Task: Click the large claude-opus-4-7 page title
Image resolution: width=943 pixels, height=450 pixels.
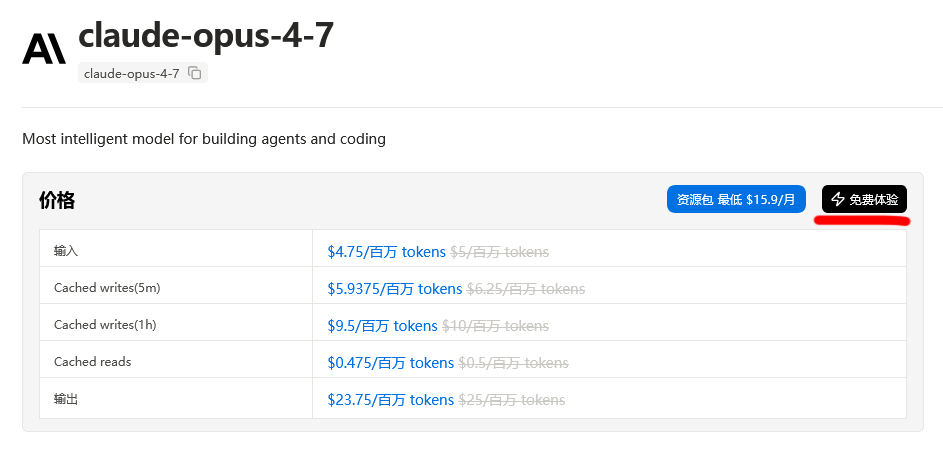Action: tap(206, 35)
